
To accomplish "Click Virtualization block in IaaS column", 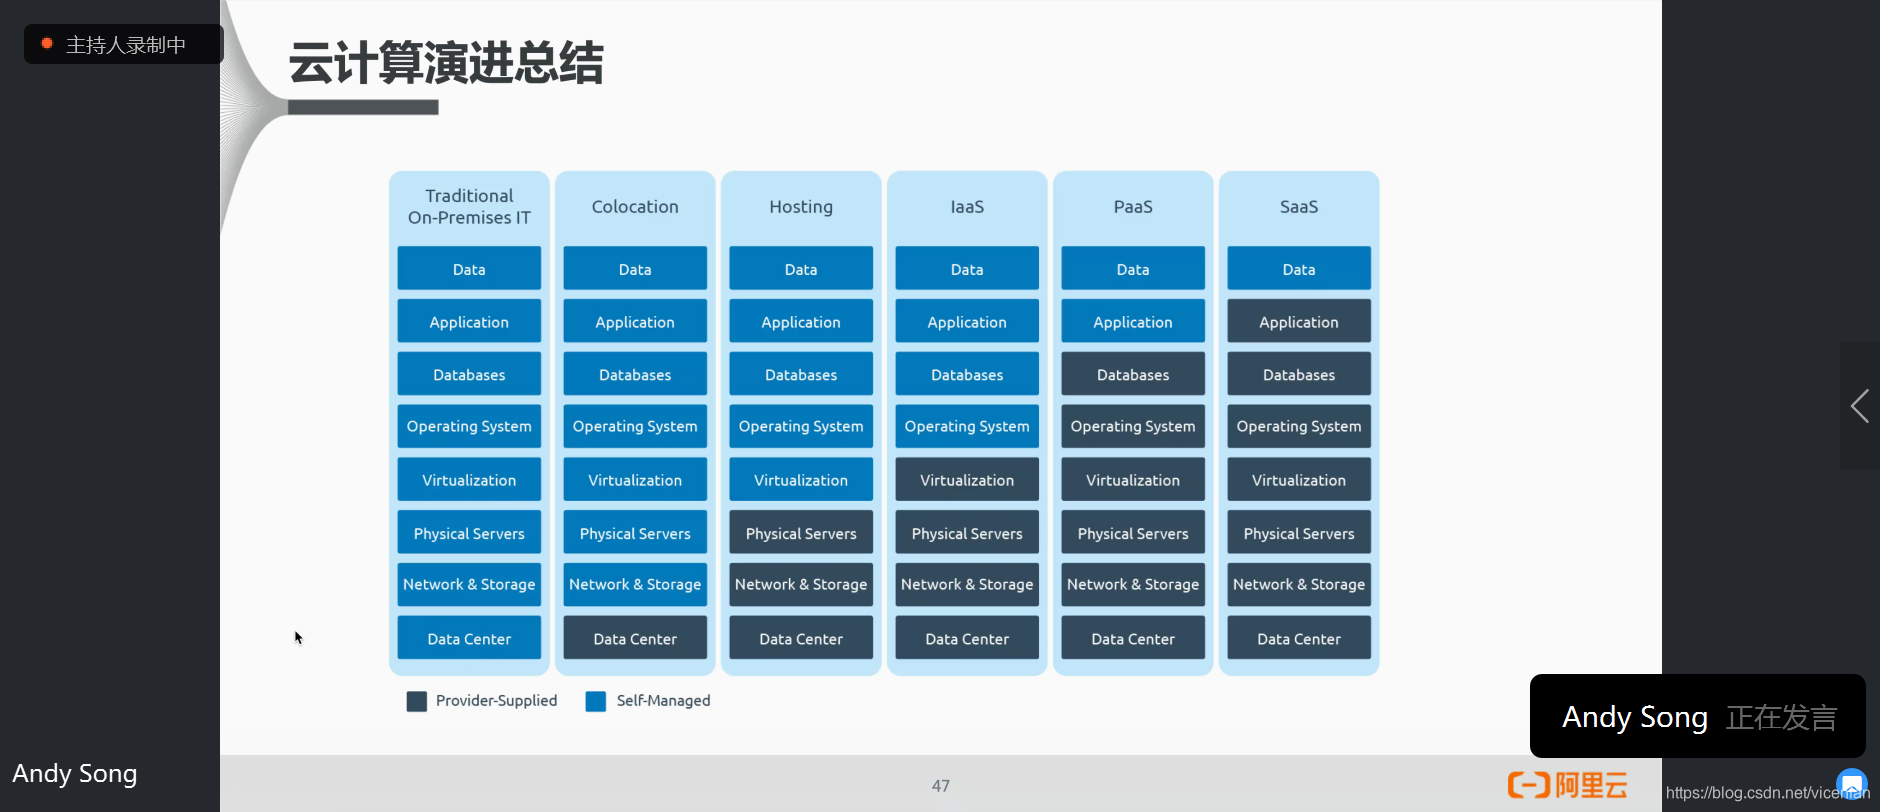I will point(967,480).
